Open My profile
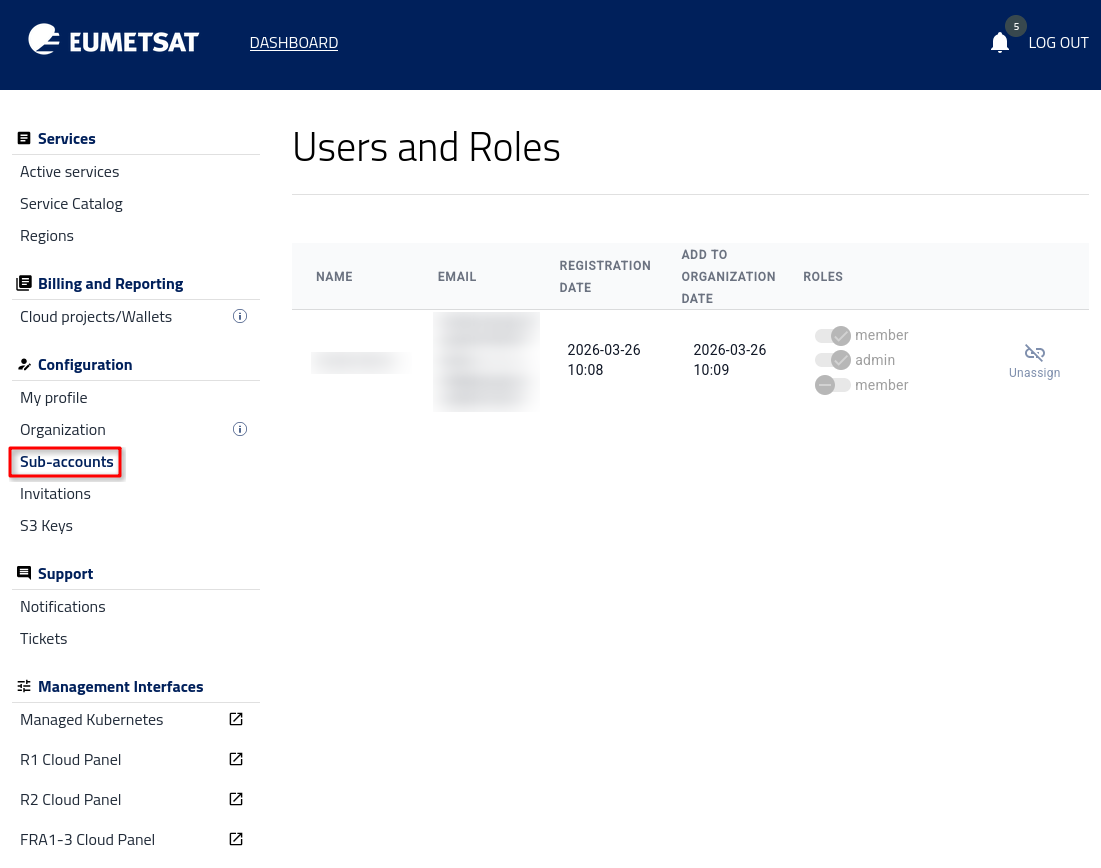 [53, 397]
